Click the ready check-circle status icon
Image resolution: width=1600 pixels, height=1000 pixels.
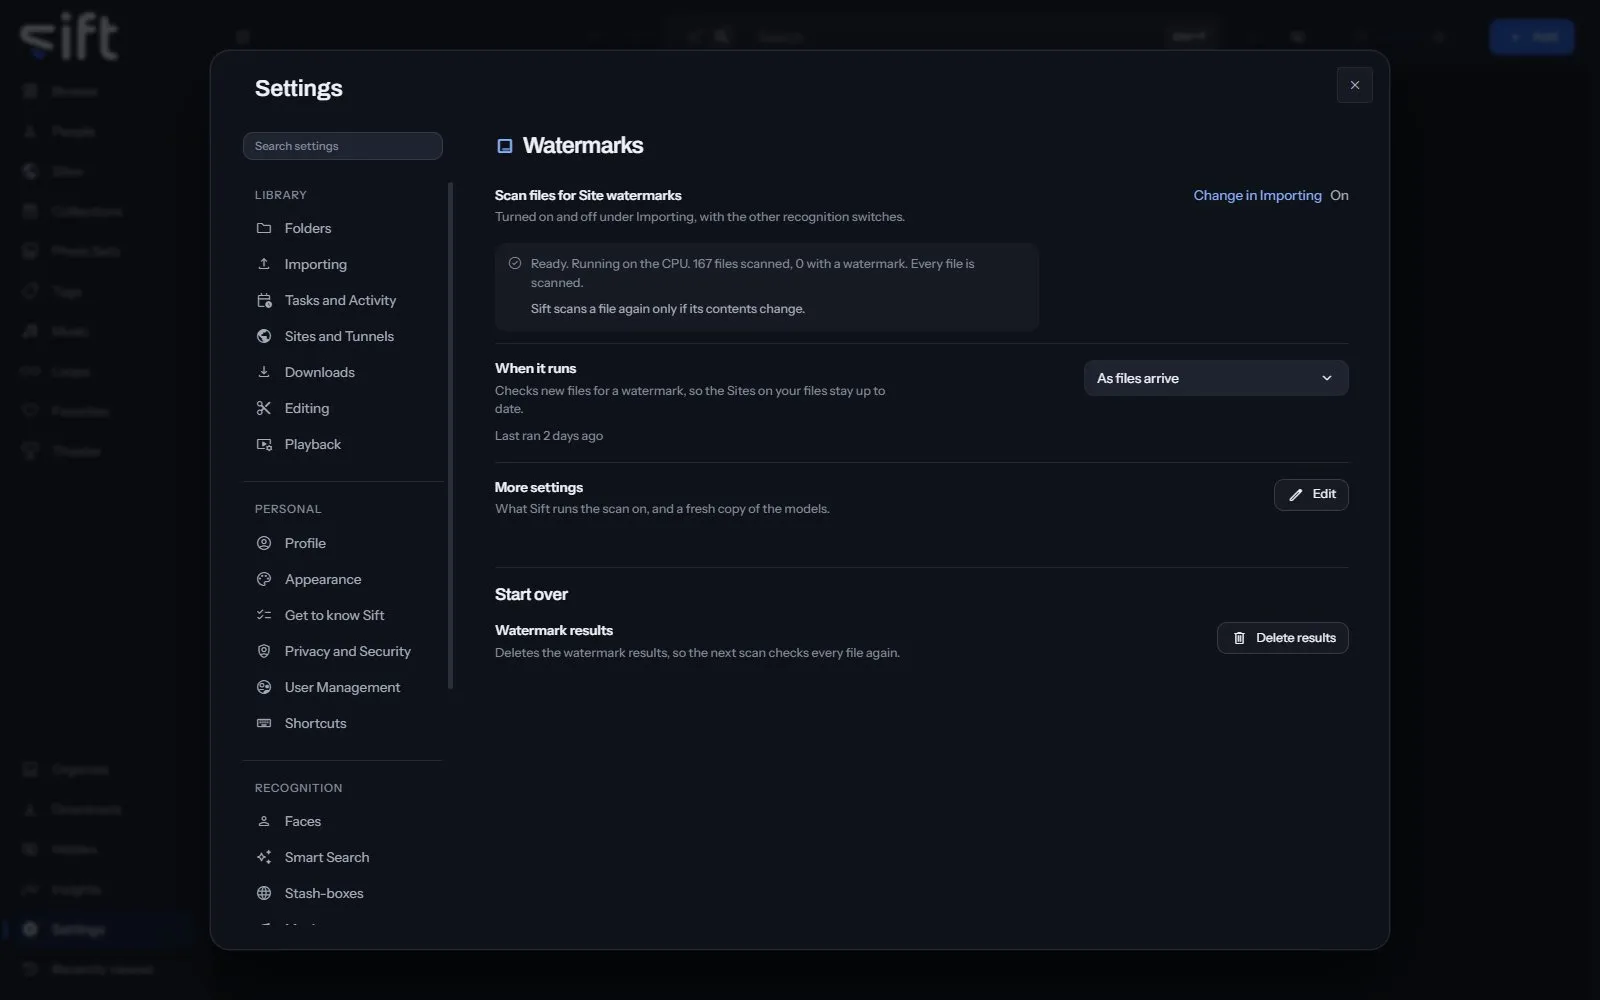pos(515,263)
